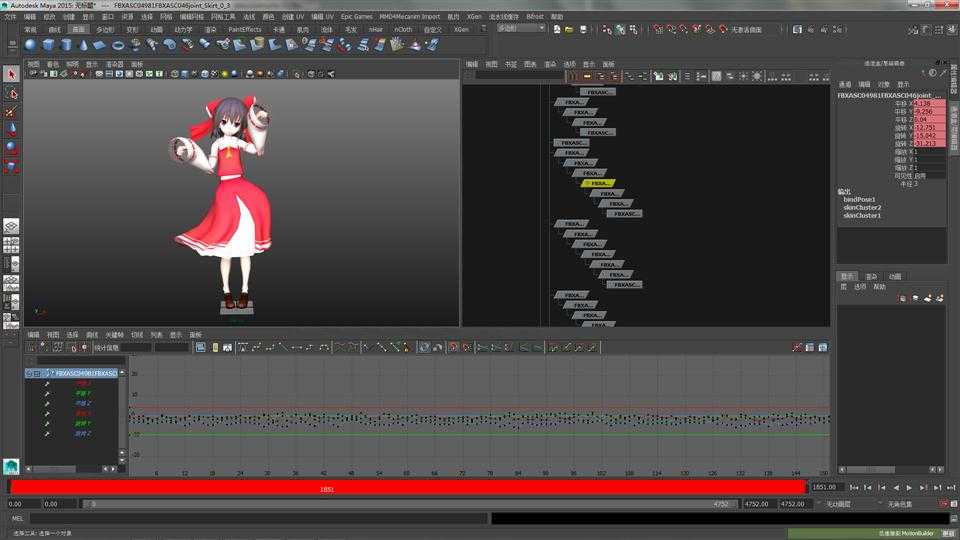960x540 pixels.
Task: Switch to four view layout
Action: point(11,245)
